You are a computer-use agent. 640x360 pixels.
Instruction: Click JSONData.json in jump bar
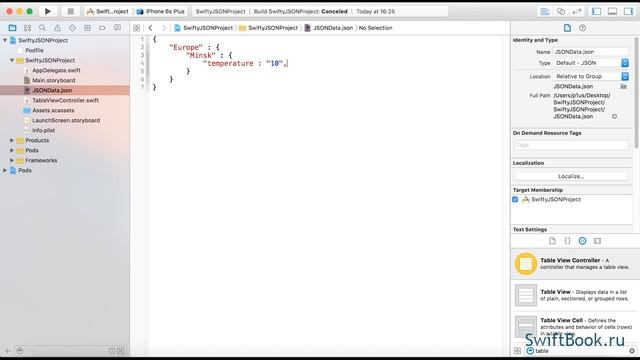pyautogui.click(x=329, y=28)
